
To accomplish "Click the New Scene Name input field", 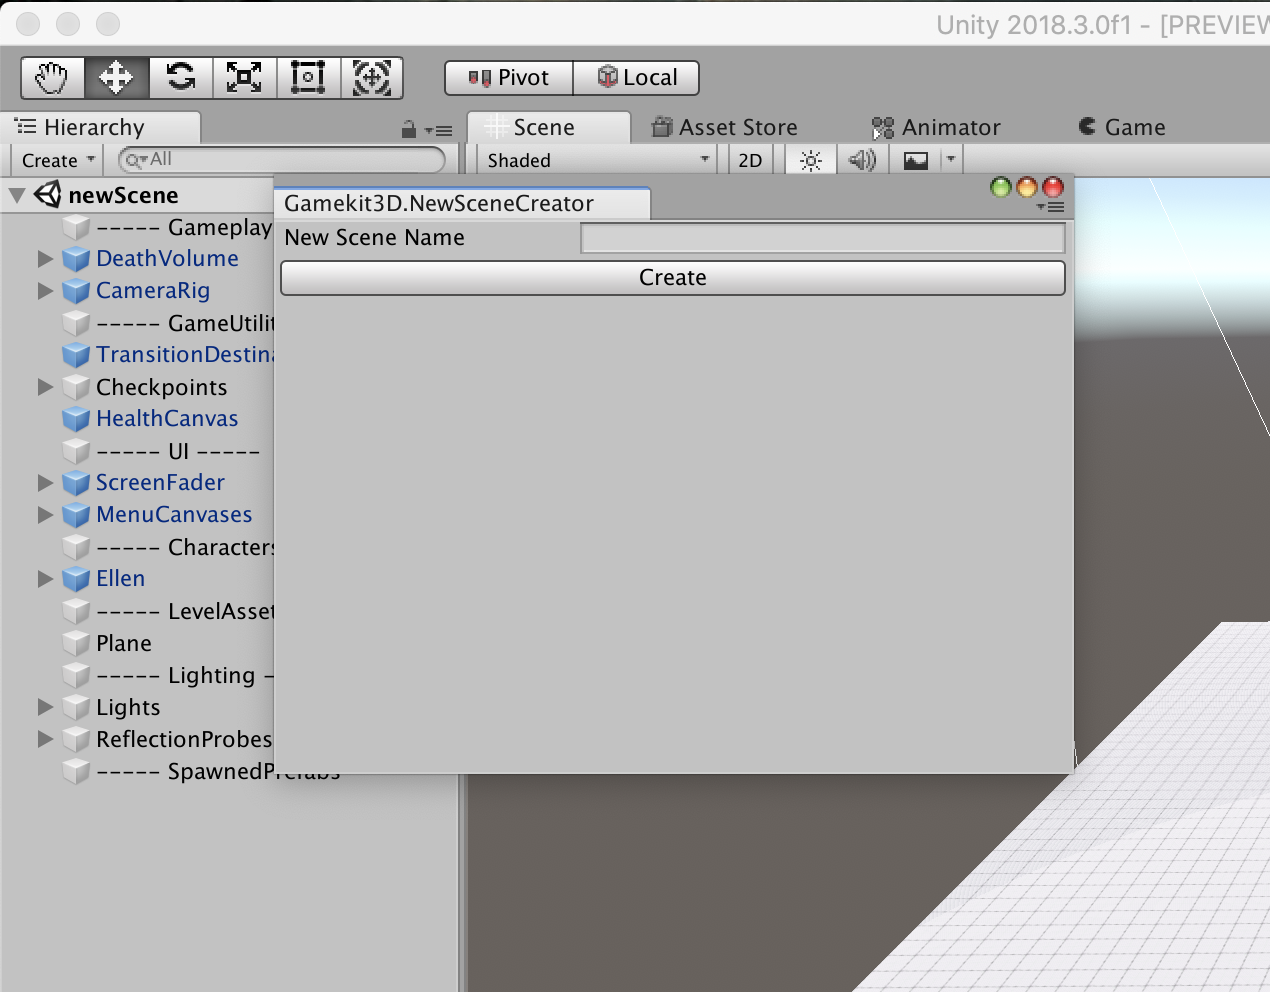I will point(822,238).
